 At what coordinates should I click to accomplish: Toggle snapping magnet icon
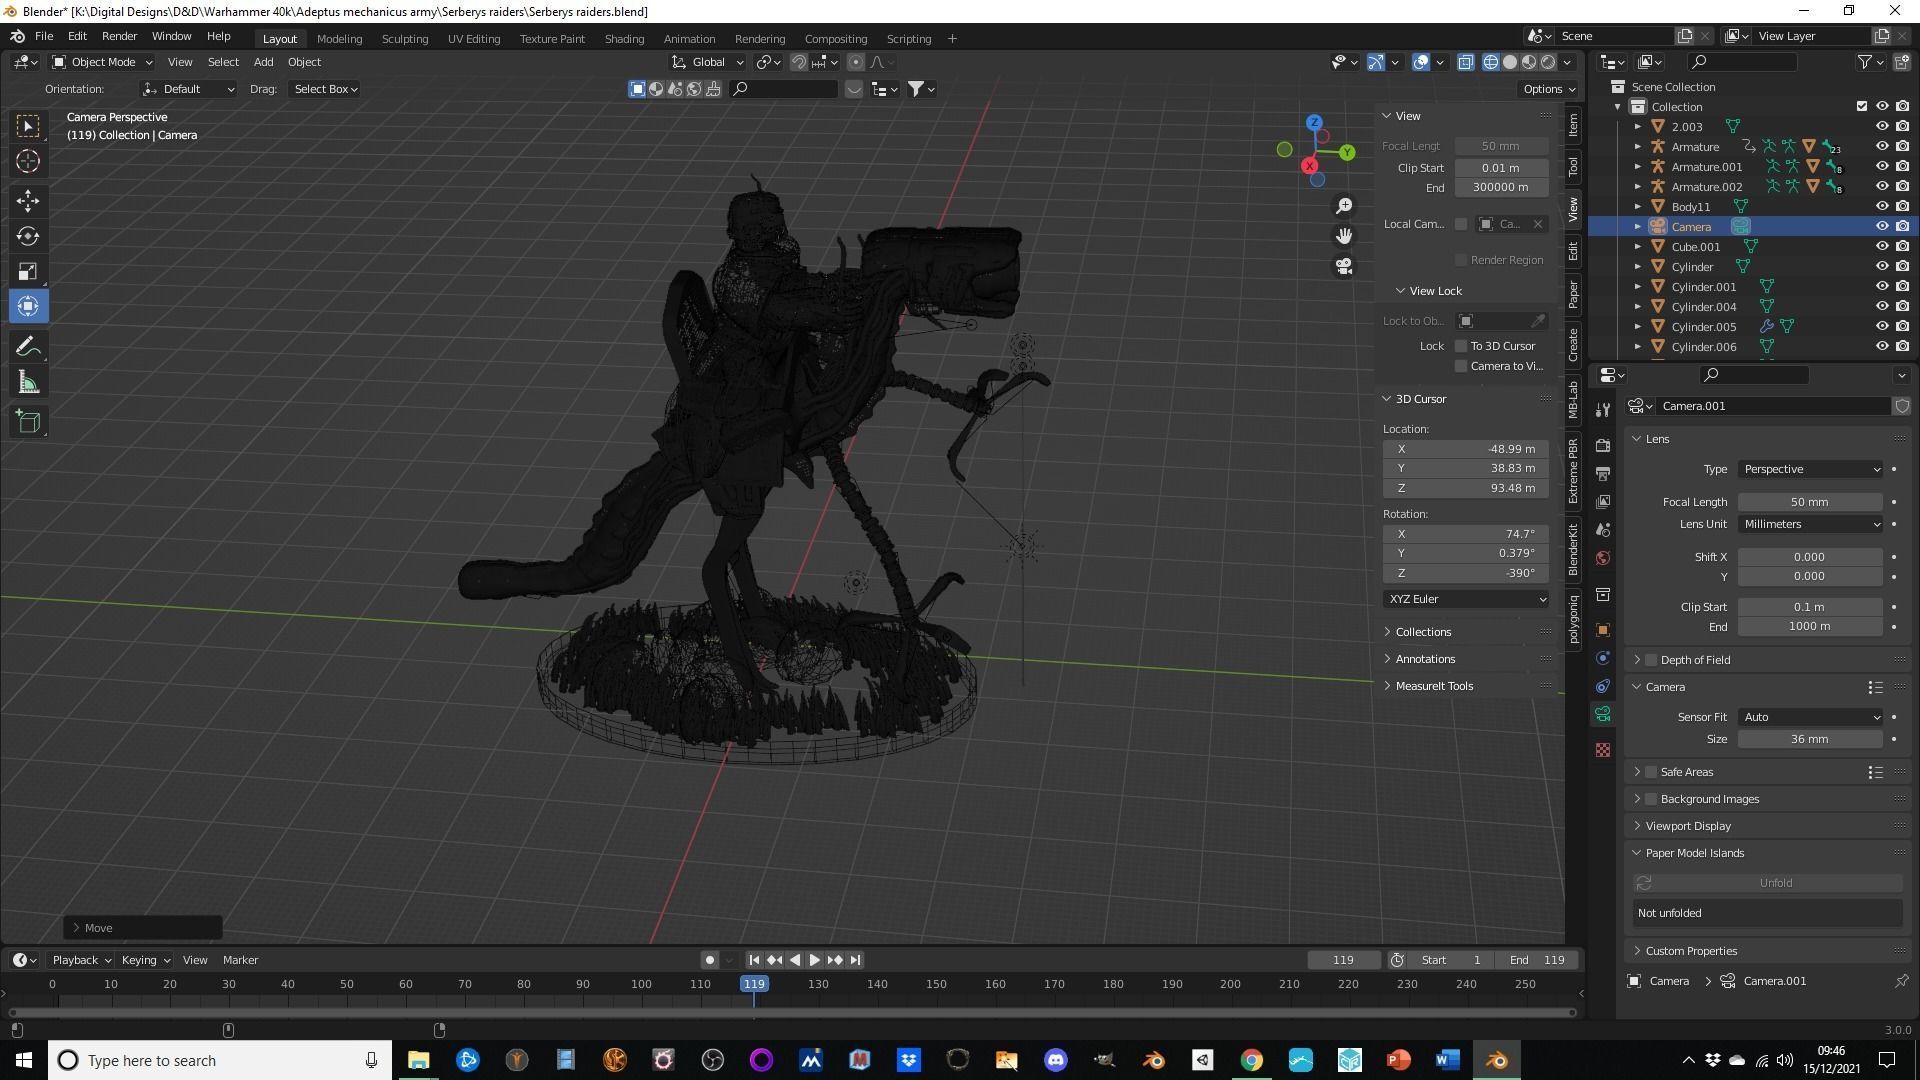[799, 62]
